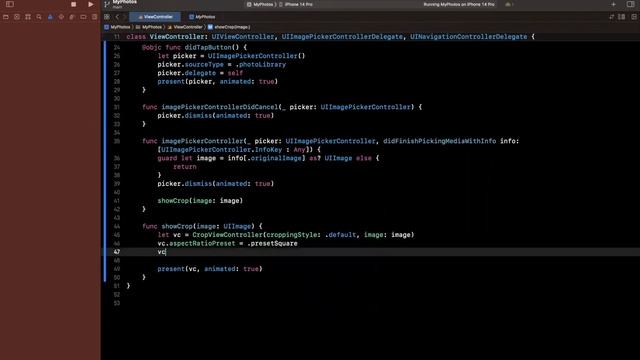640x360 pixels.
Task: Click the class ViewController declaration line
Action: pyautogui.click(x=331, y=37)
